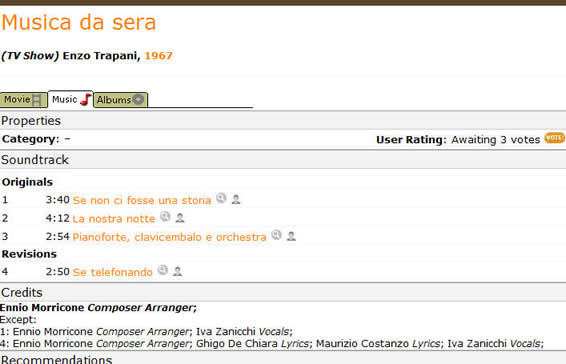Click magnifier icon for La nostra notte
Viewport: 566px width, 364px height.
pyautogui.click(x=165, y=217)
